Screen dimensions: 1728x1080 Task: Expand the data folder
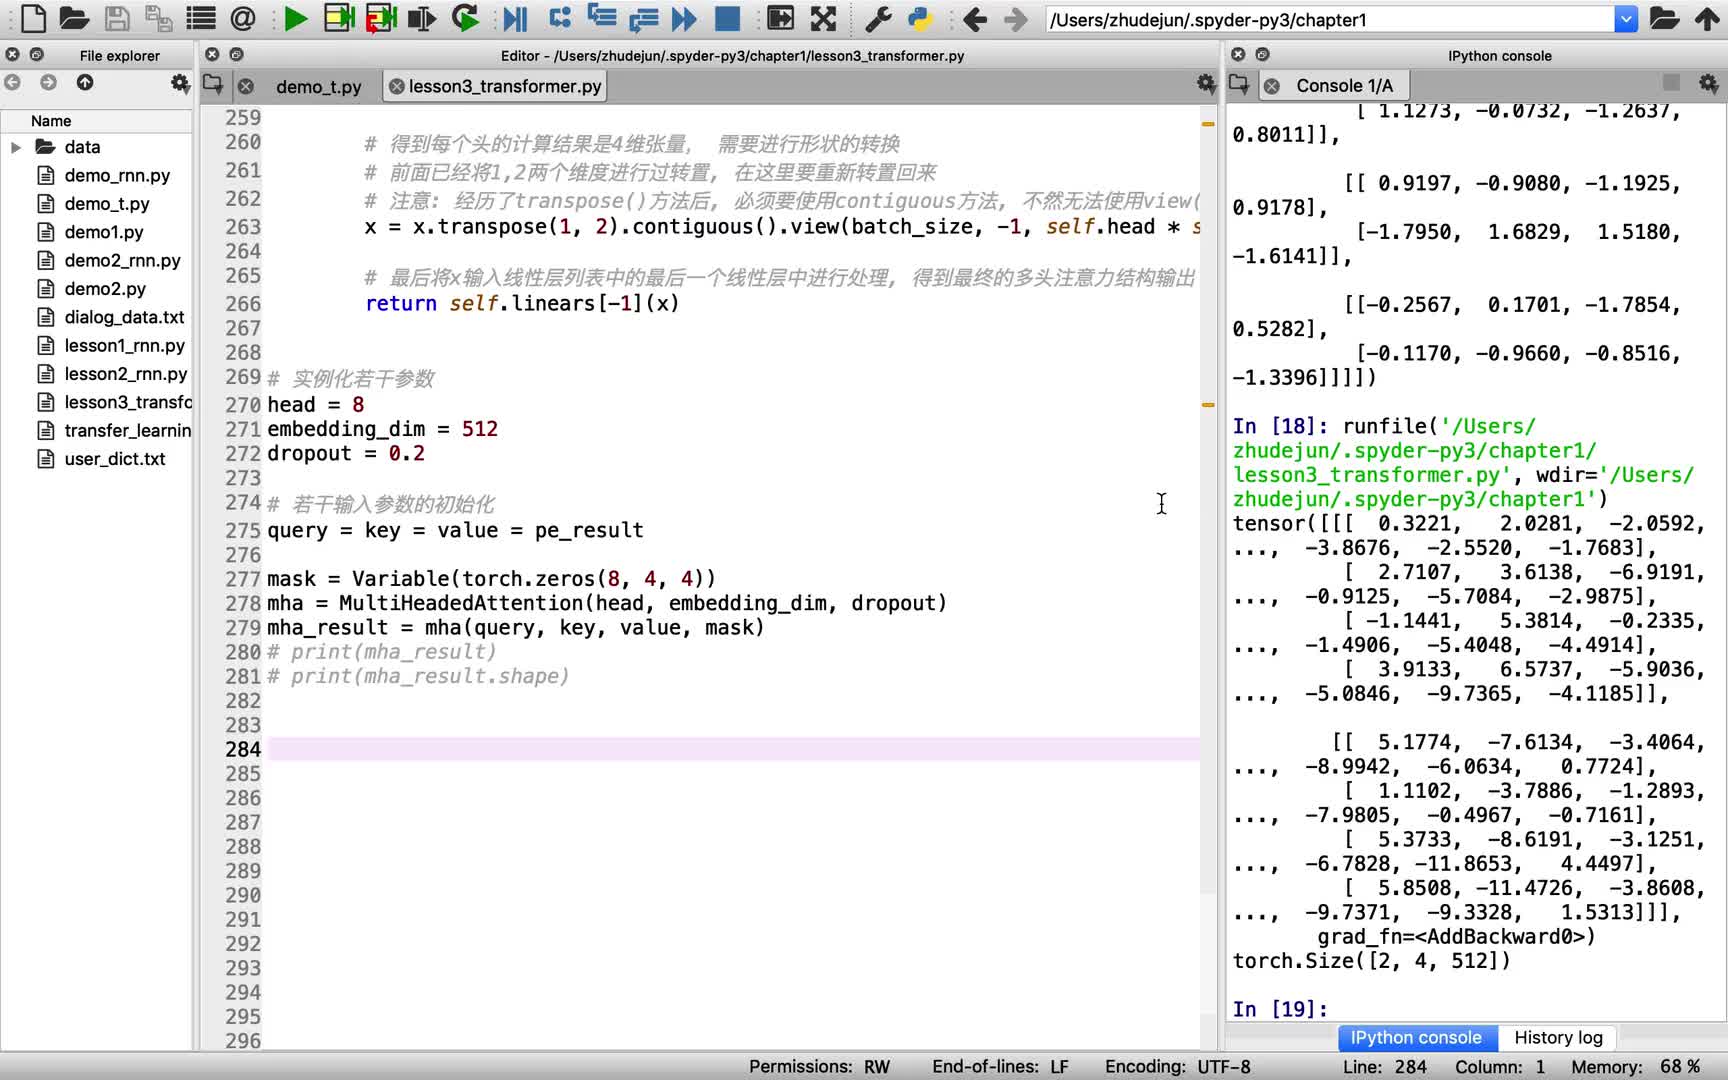point(16,147)
